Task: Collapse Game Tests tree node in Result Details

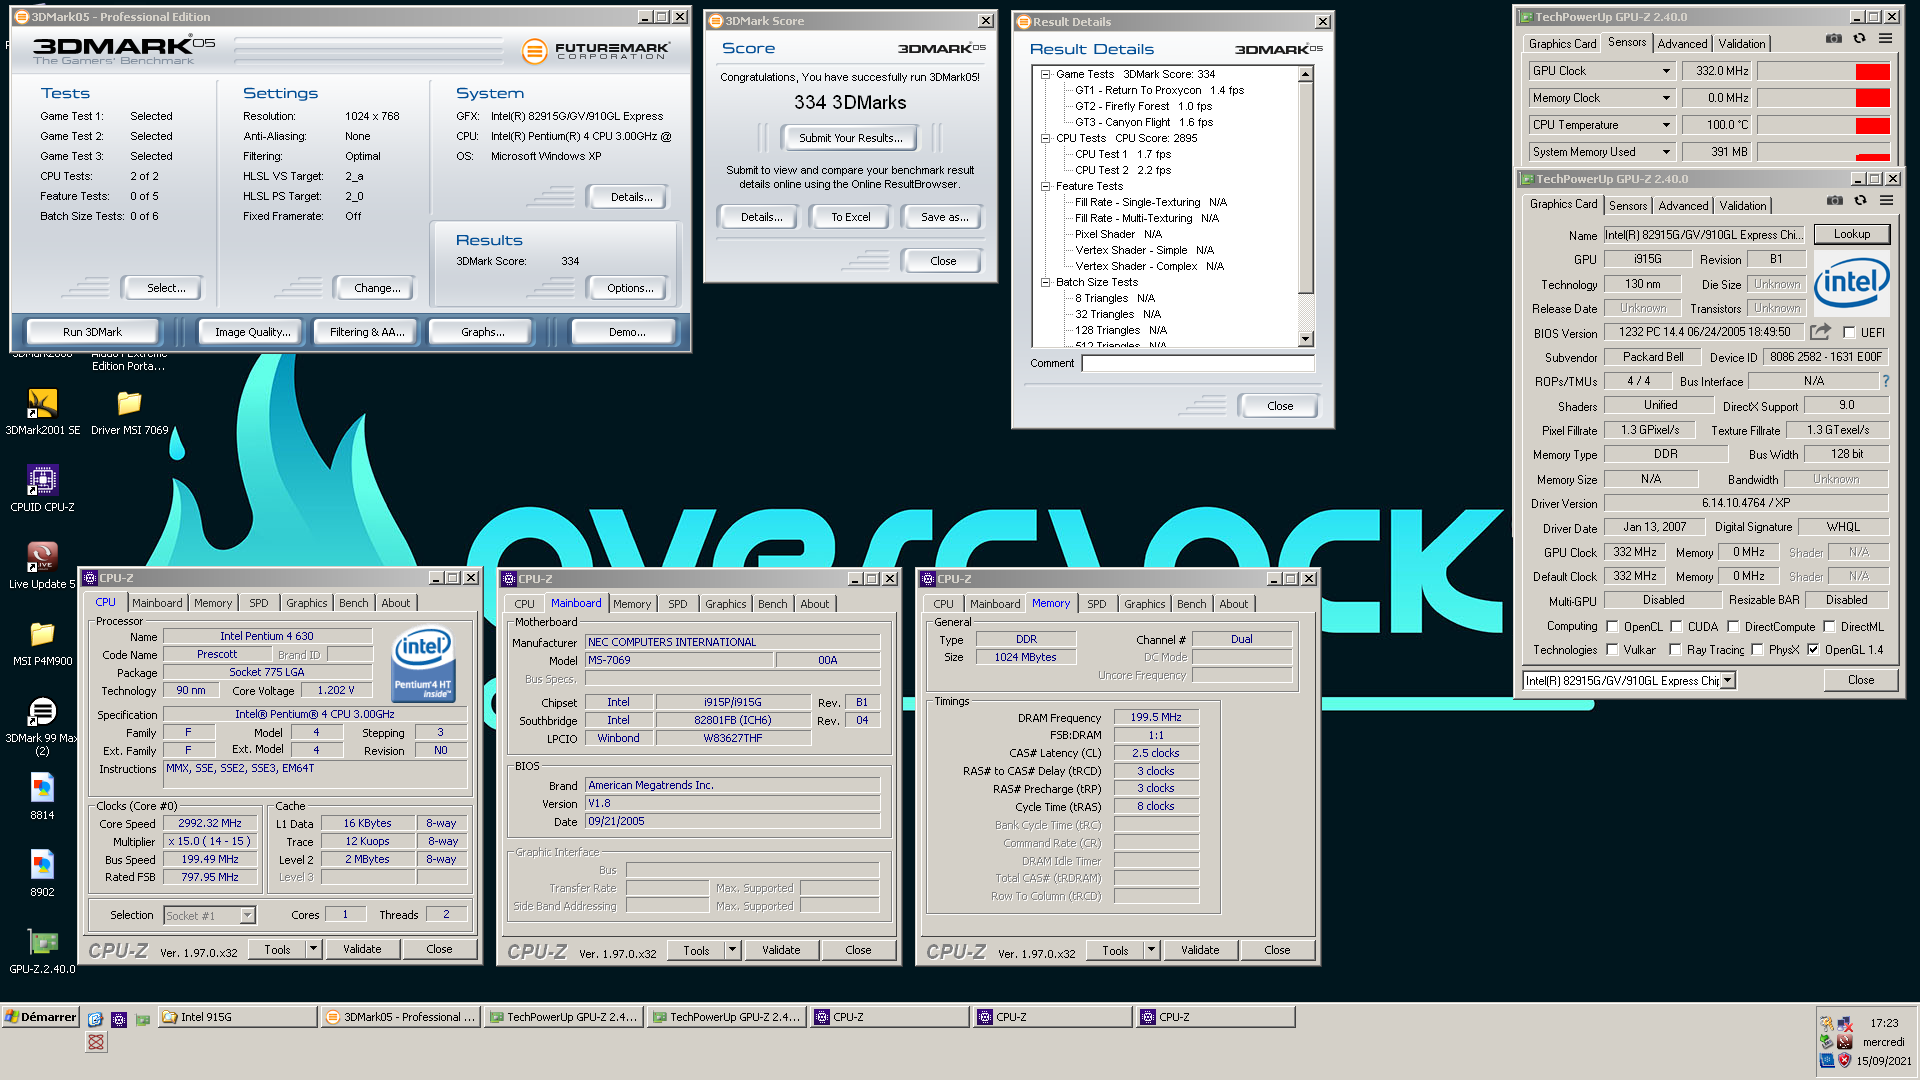Action: 1045,74
